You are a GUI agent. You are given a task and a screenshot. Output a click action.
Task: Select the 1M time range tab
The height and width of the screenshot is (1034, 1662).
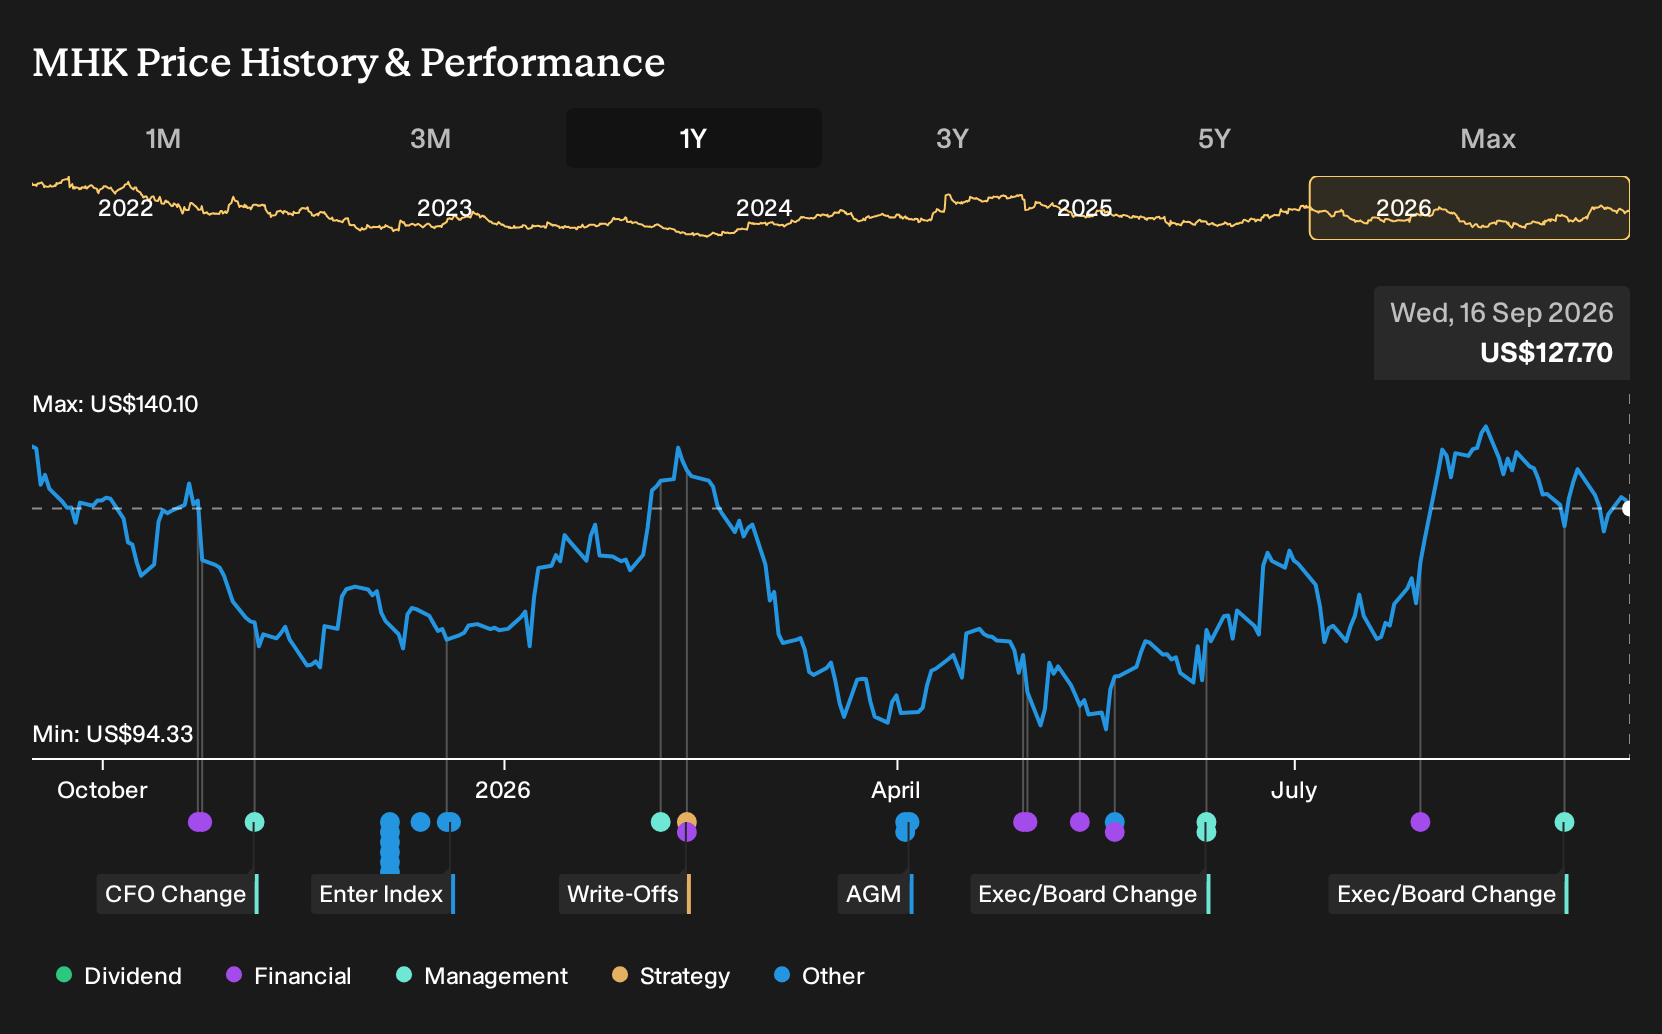(x=163, y=138)
